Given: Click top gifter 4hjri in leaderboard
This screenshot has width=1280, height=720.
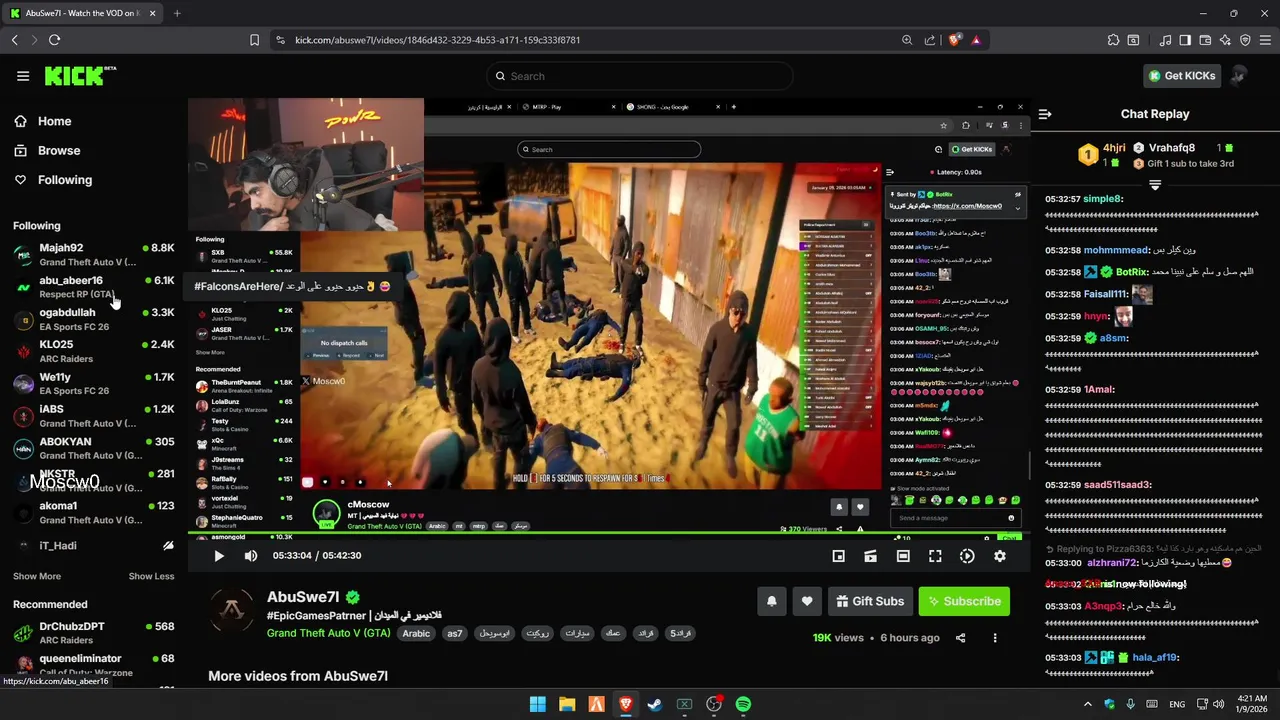Looking at the screenshot, I should 1114,148.
